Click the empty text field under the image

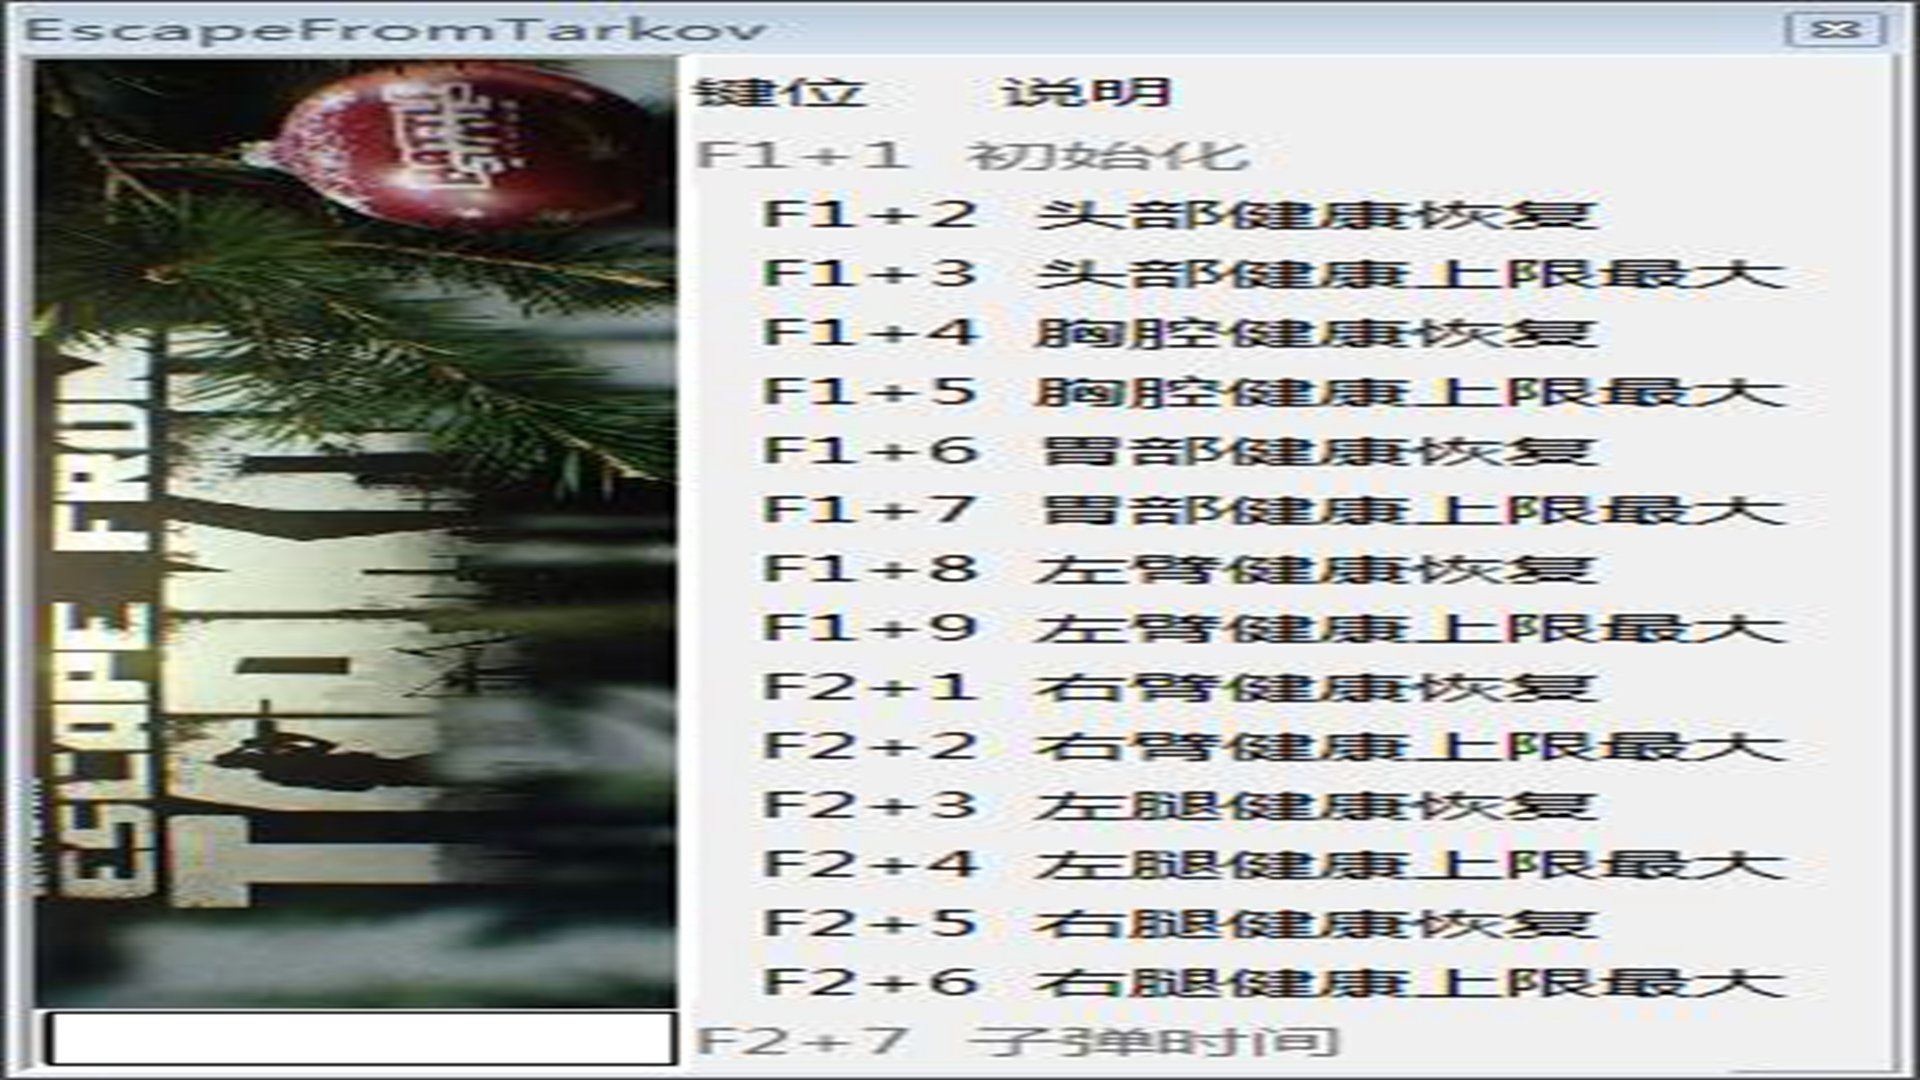(x=361, y=1039)
